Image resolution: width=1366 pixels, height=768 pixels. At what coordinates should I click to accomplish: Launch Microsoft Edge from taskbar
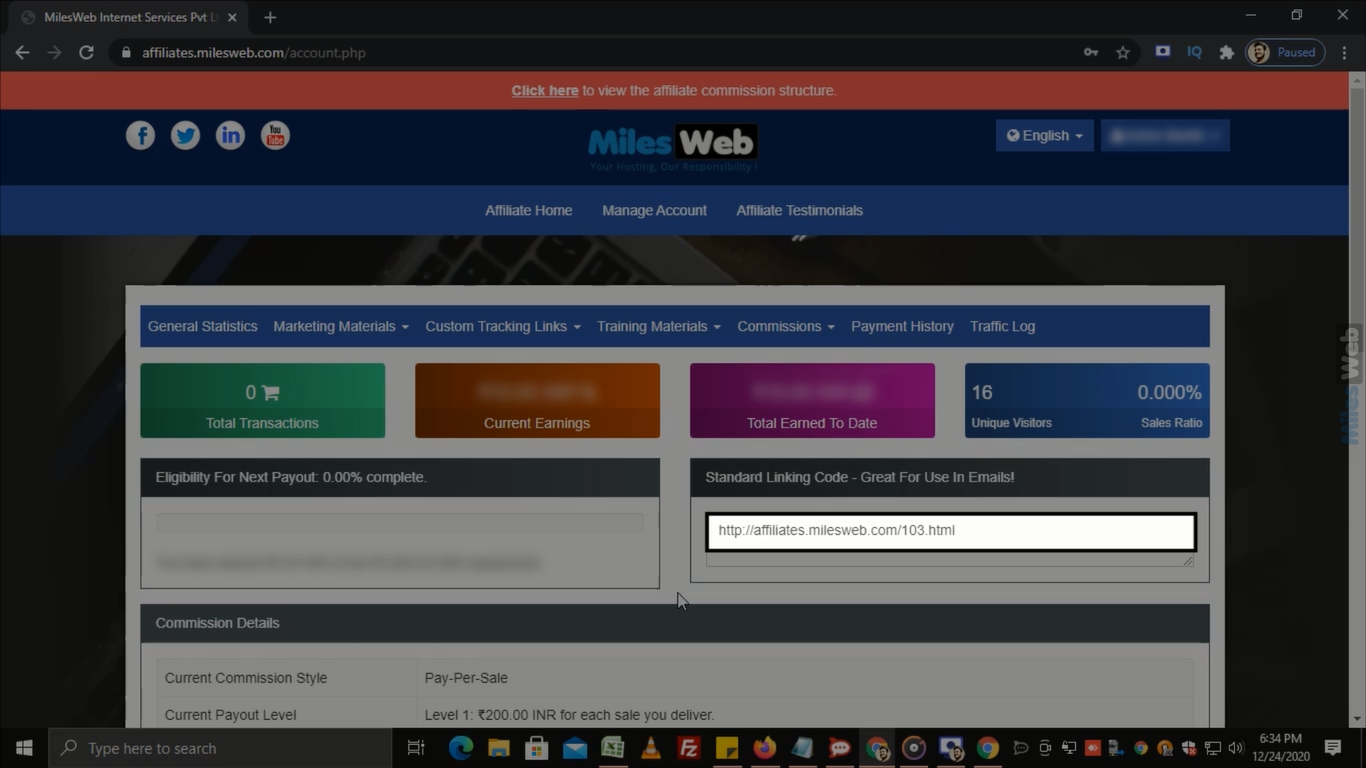click(460, 748)
